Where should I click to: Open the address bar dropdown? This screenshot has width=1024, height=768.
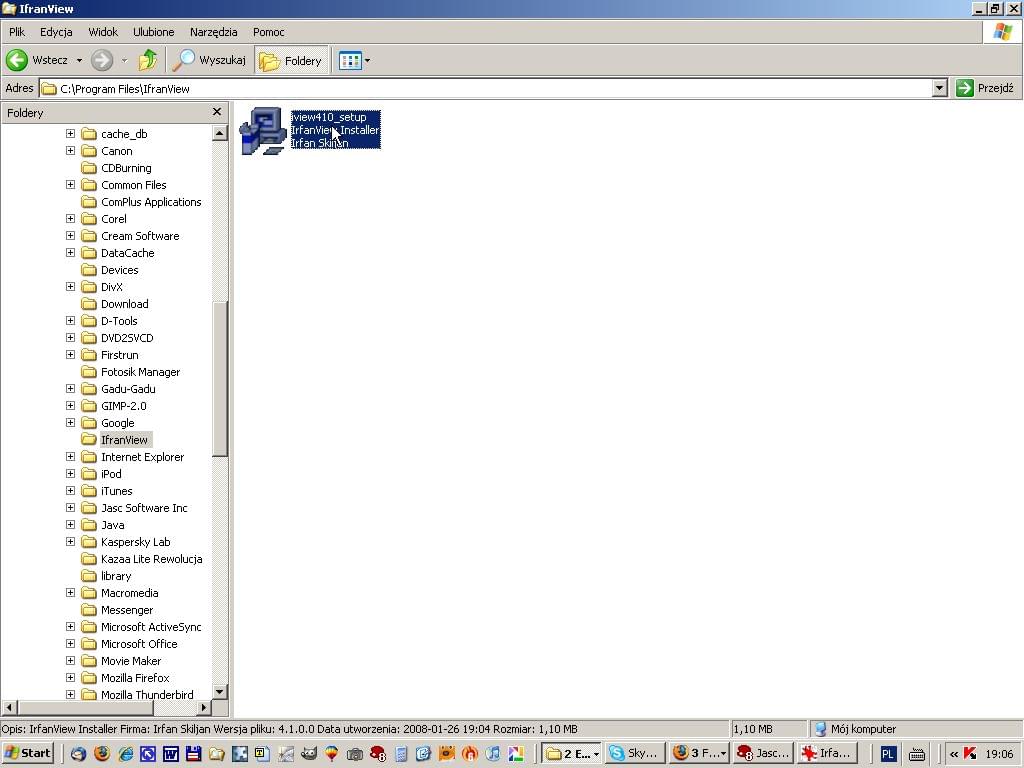(939, 88)
